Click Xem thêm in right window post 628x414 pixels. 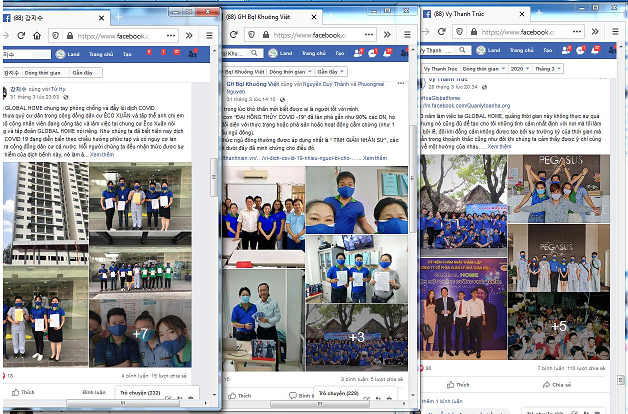coord(499,147)
